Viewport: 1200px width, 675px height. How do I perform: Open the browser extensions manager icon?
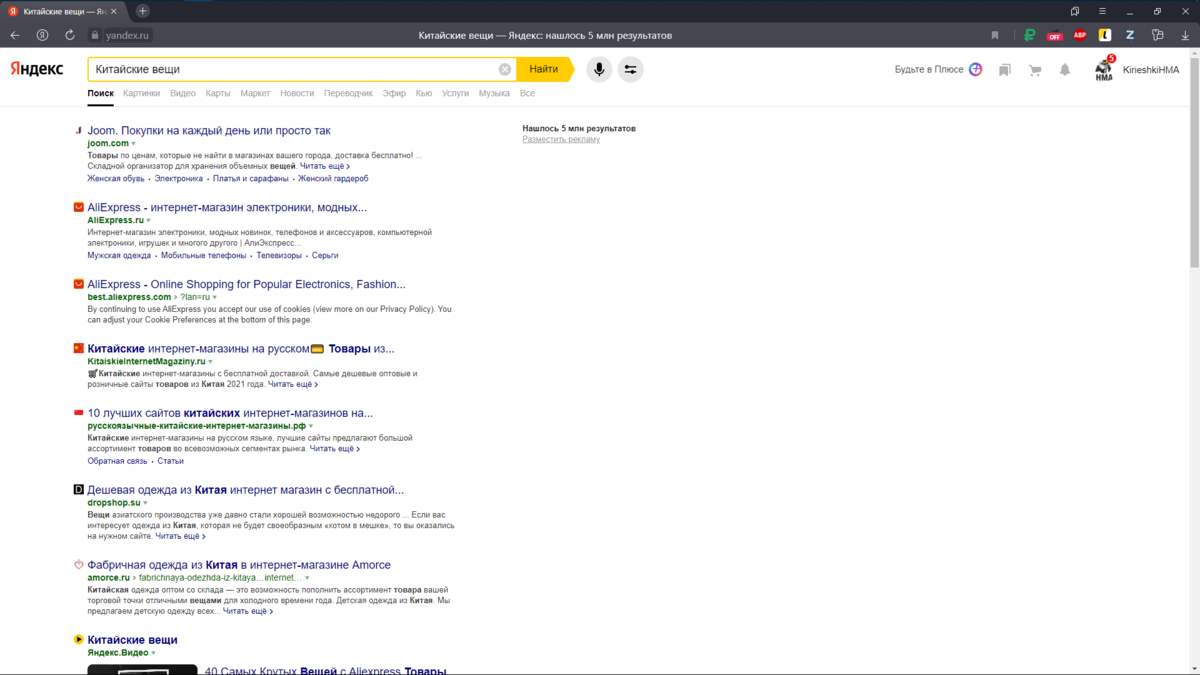(x=1158, y=35)
